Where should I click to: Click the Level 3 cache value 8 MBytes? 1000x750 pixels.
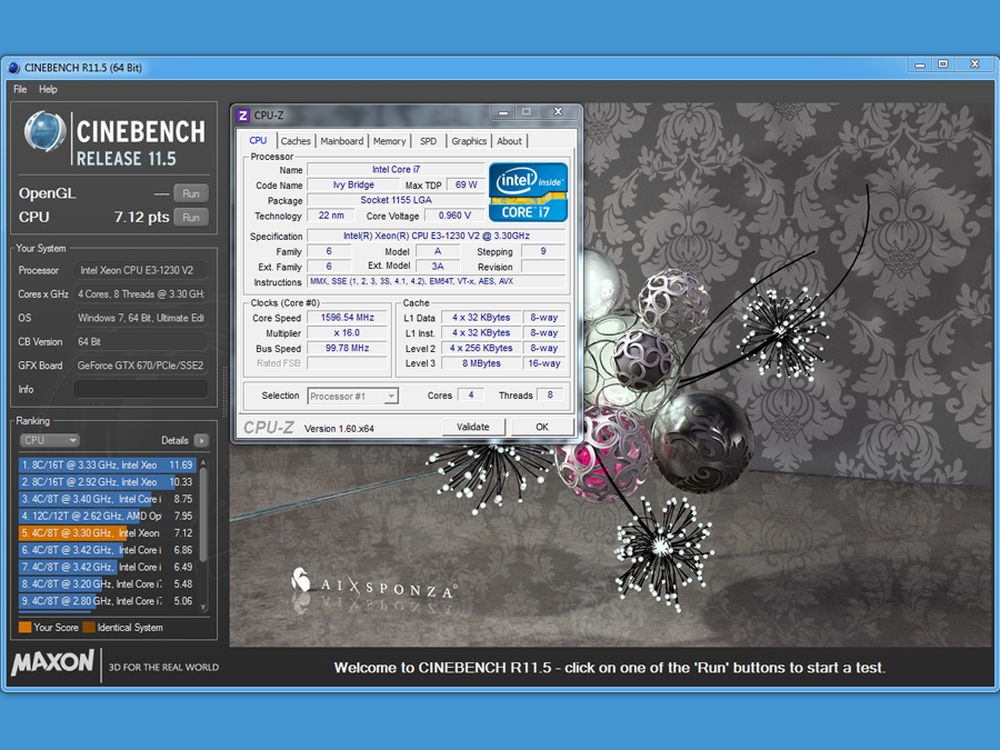[x=481, y=364]
